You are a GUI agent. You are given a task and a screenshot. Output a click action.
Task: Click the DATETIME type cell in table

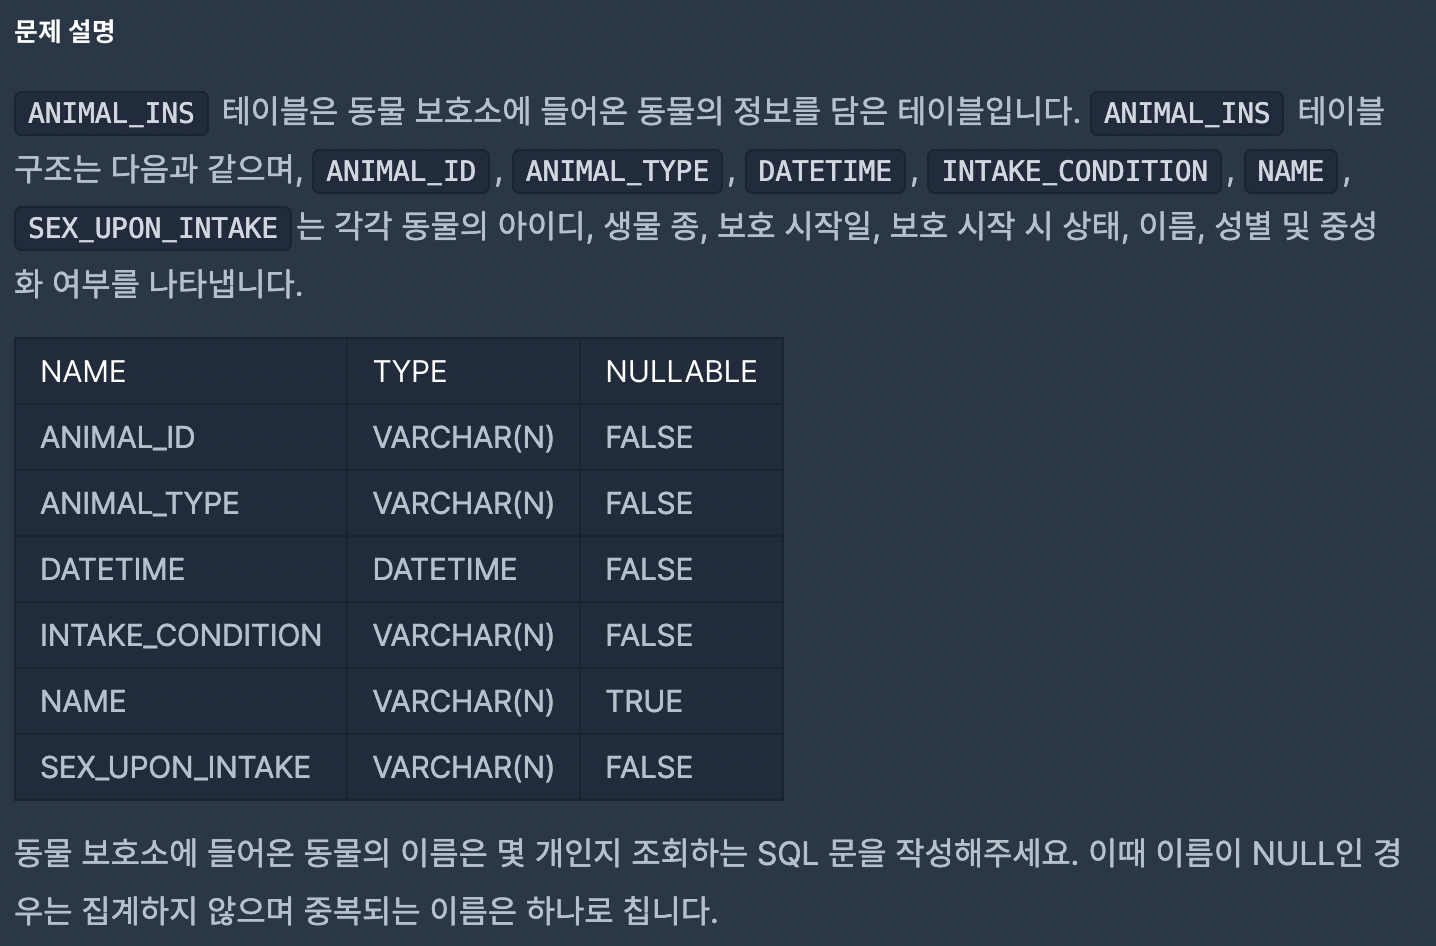tap(463, 569)
